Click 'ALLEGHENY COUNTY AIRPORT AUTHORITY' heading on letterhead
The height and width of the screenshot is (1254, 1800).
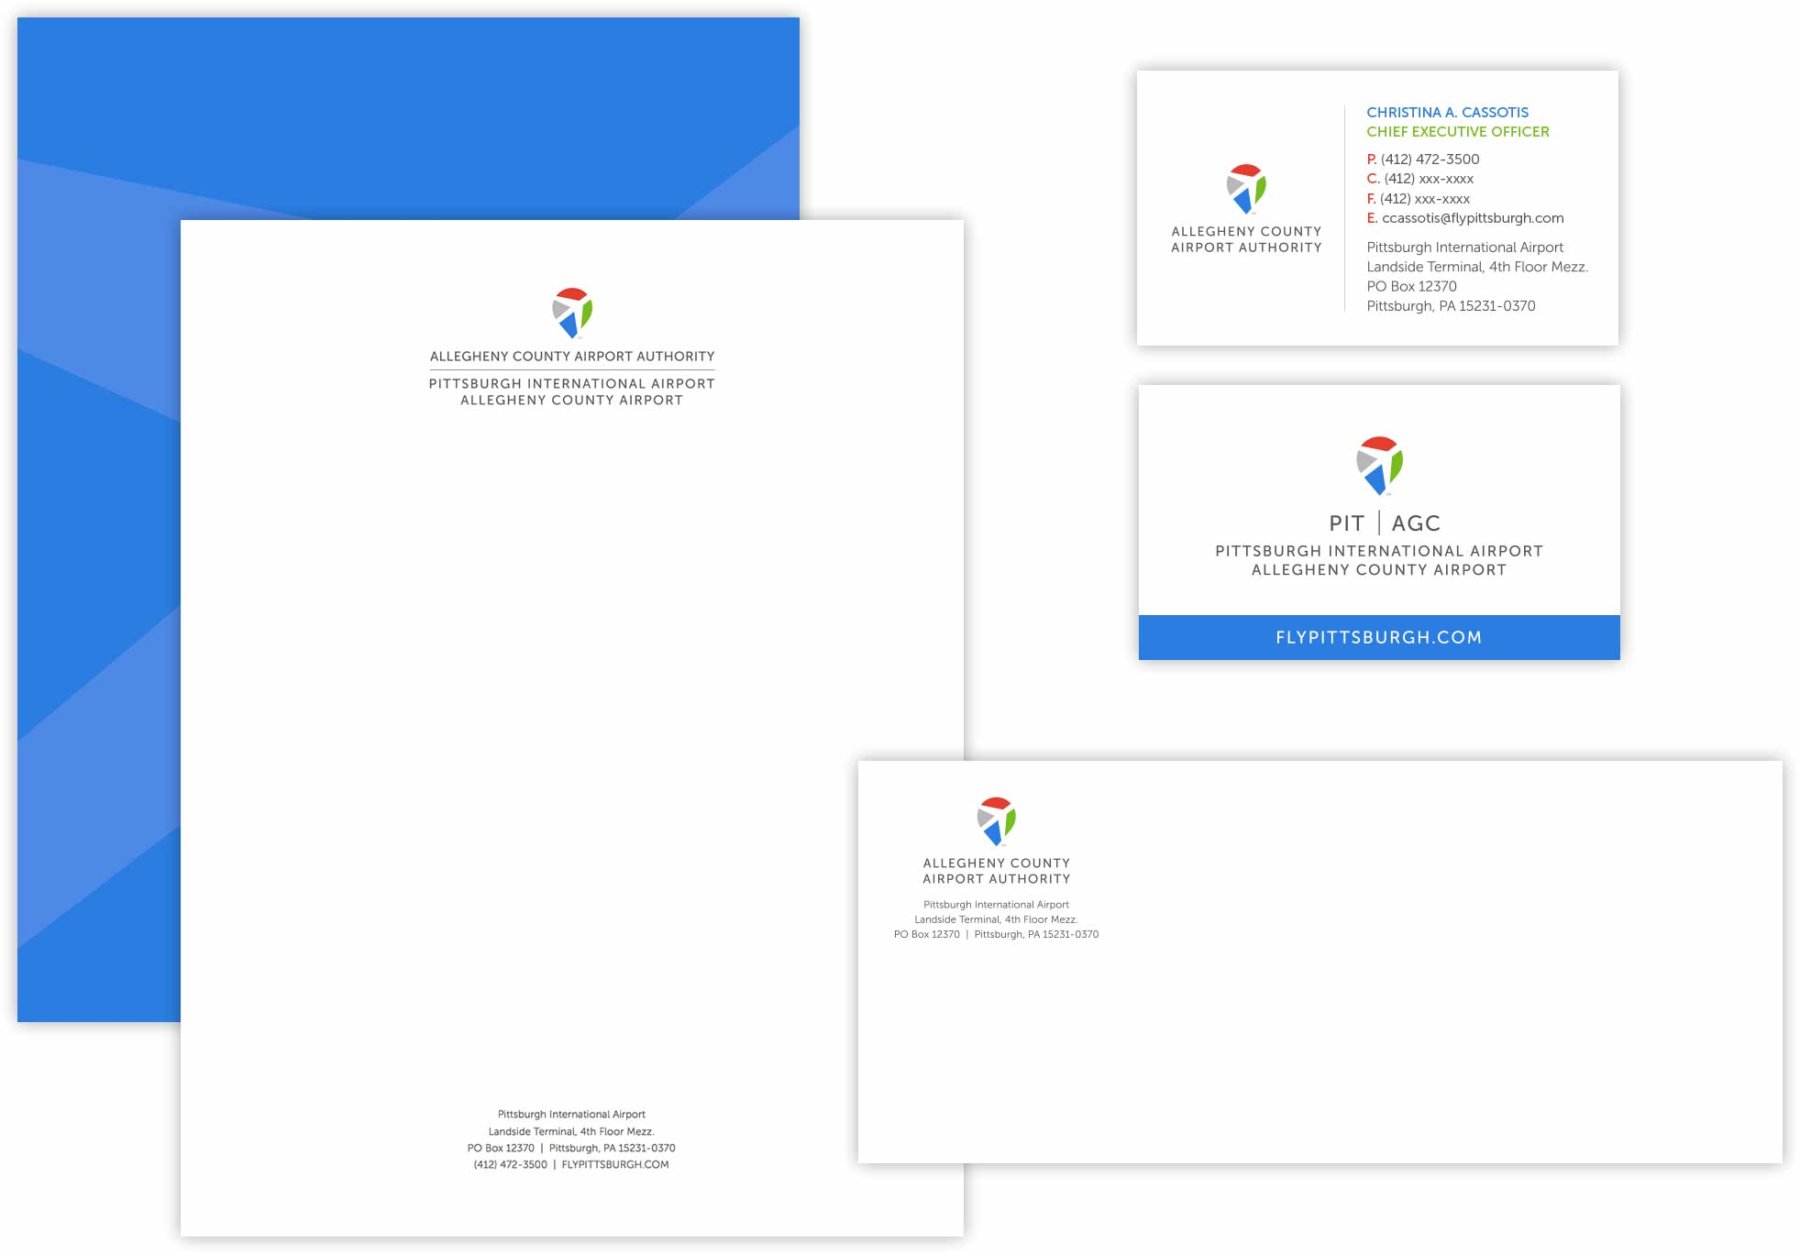572,356
